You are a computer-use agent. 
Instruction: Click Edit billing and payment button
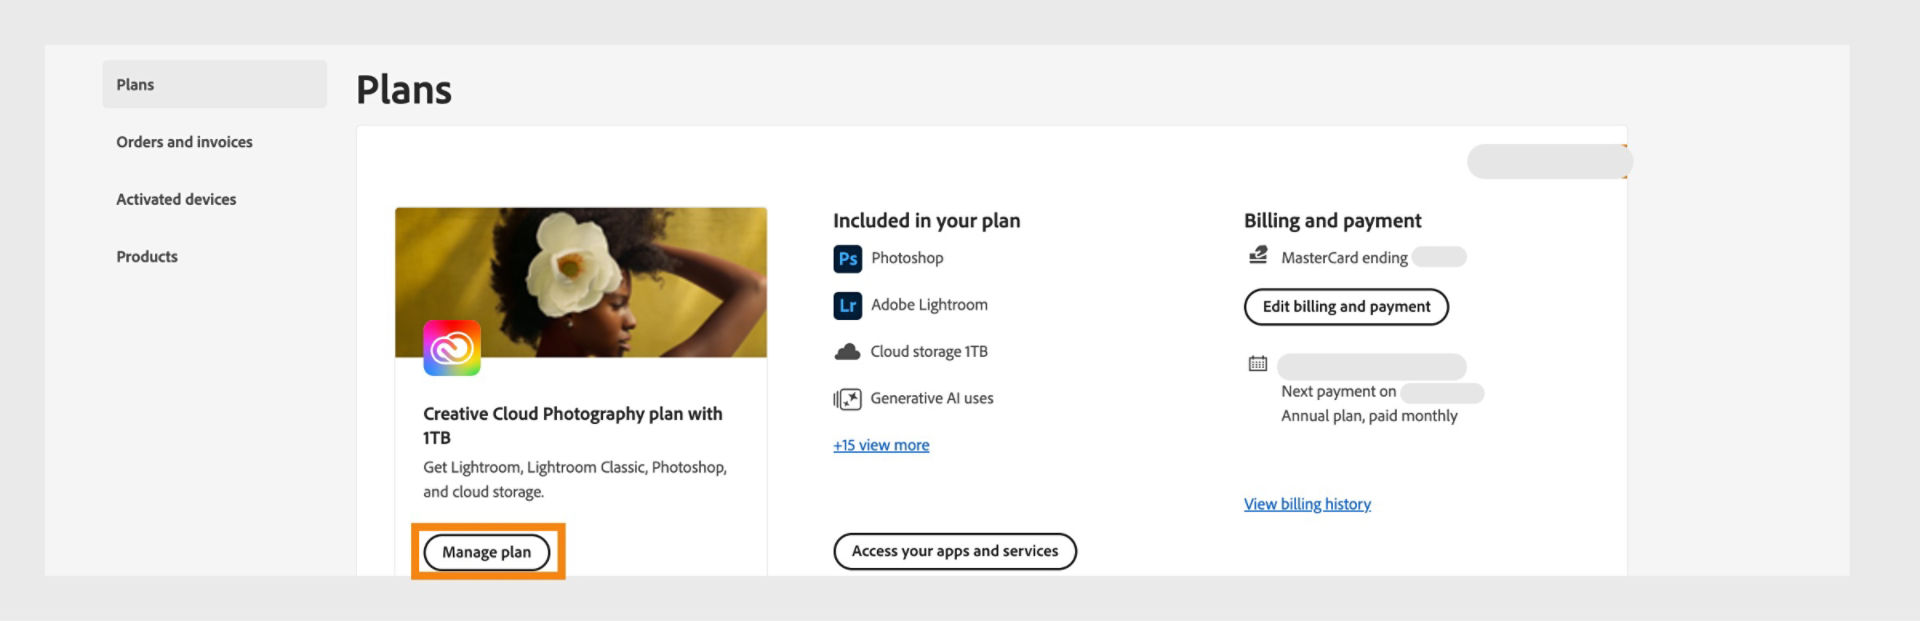click(x=1346, y=307)
